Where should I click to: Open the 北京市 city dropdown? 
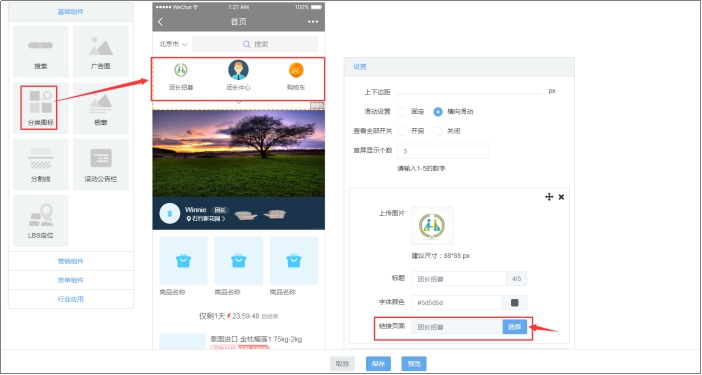(173, 44)
